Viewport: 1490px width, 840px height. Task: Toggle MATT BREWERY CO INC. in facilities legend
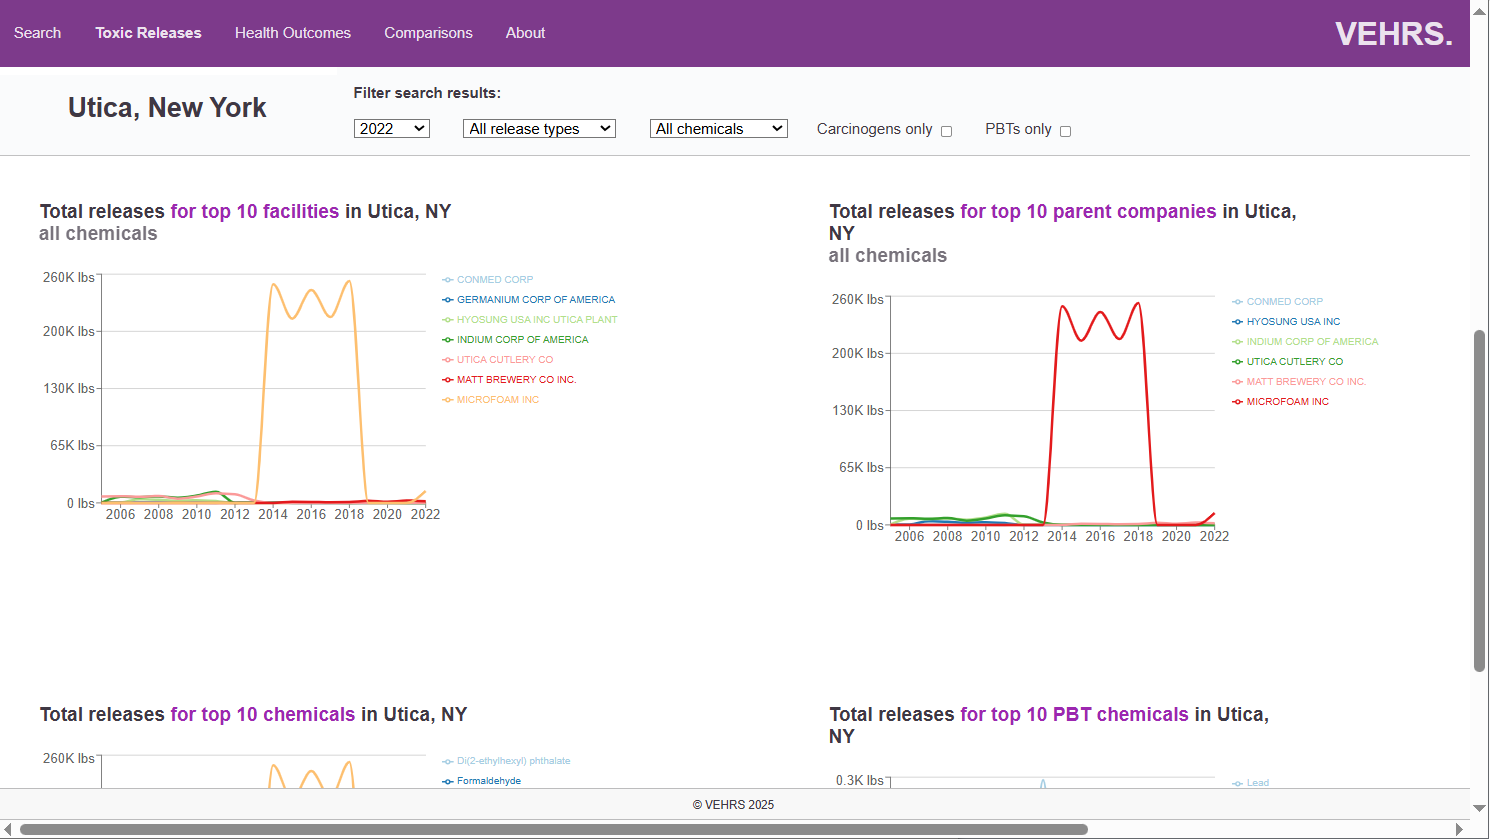[509, 380]
